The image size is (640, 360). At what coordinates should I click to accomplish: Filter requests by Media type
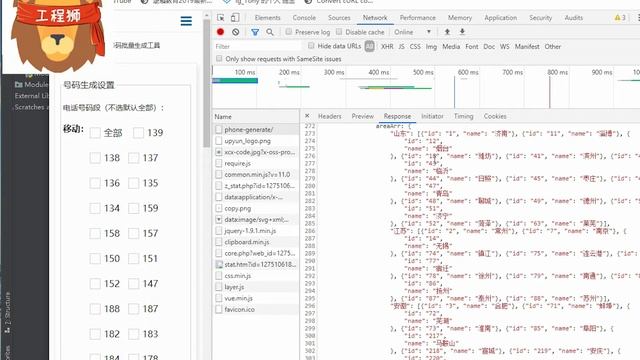[451, 47]
